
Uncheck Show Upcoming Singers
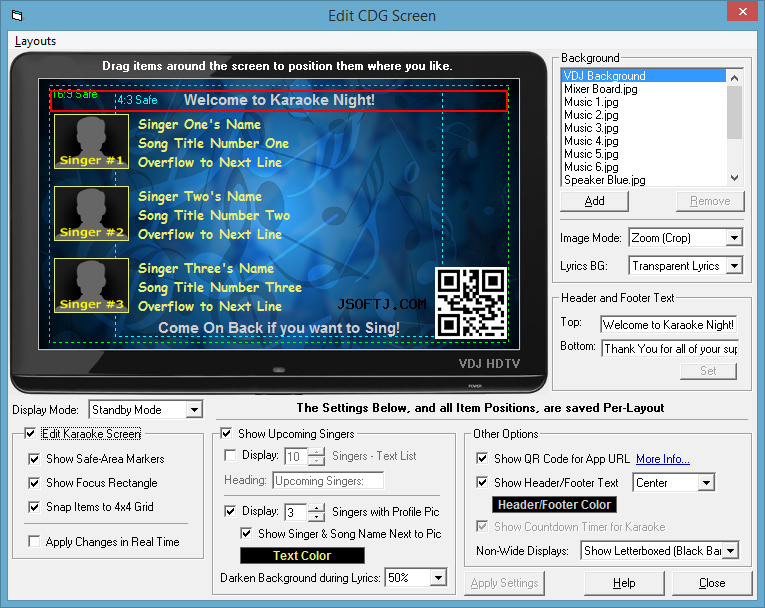tap(226, 433)
